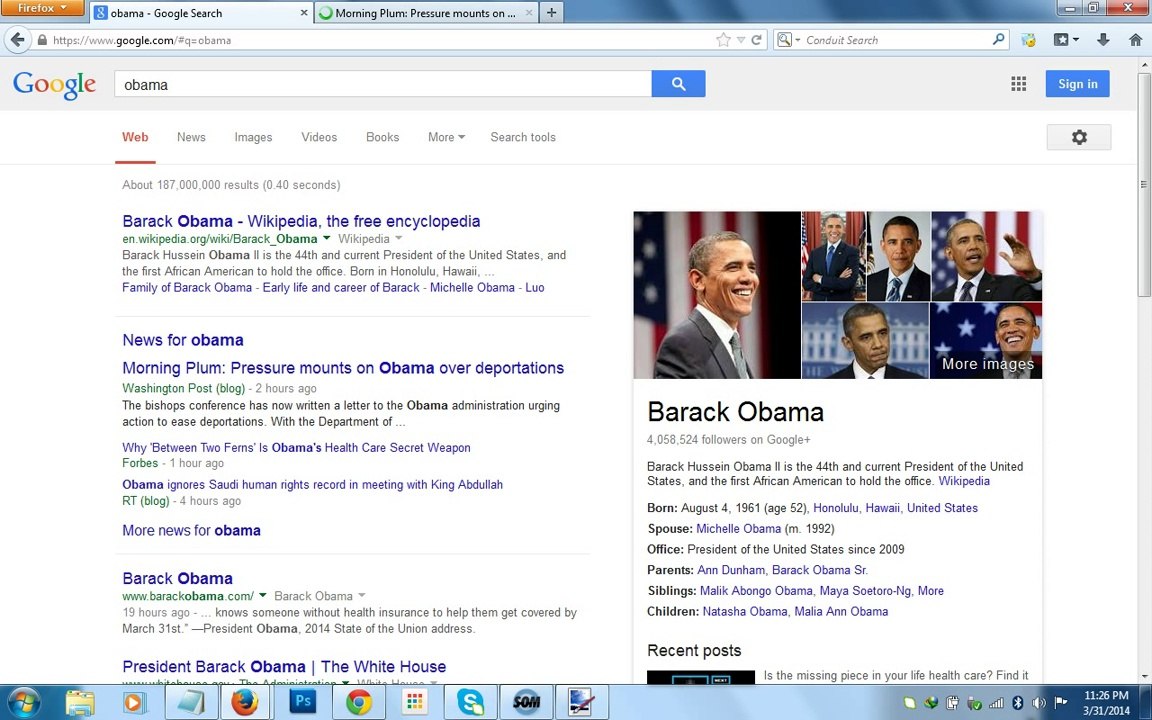Open the Maya Soetoro-Ng sibling link
The image size is (1152, 720).
[865, 591]
